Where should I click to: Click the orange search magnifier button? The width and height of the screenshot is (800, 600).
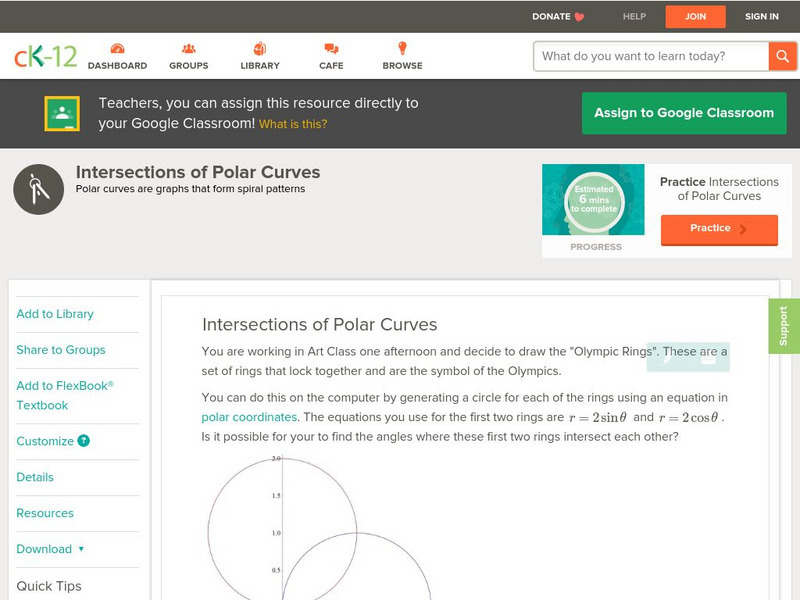(x=782, y=56)
